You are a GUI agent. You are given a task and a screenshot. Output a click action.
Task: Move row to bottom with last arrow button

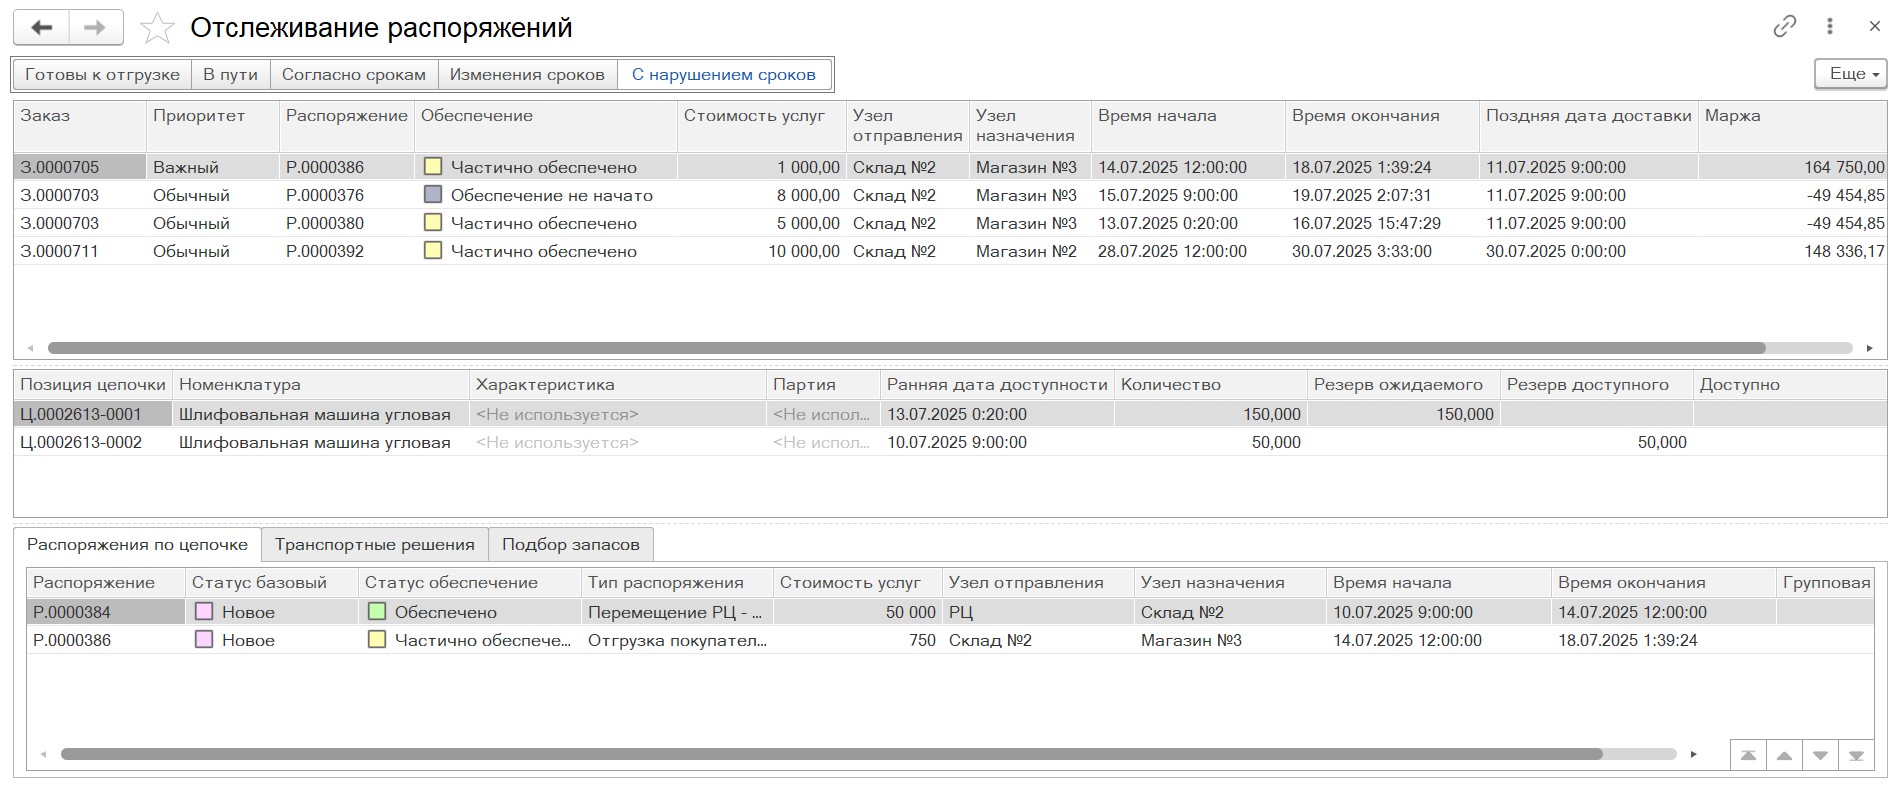tap(1856, 756)
